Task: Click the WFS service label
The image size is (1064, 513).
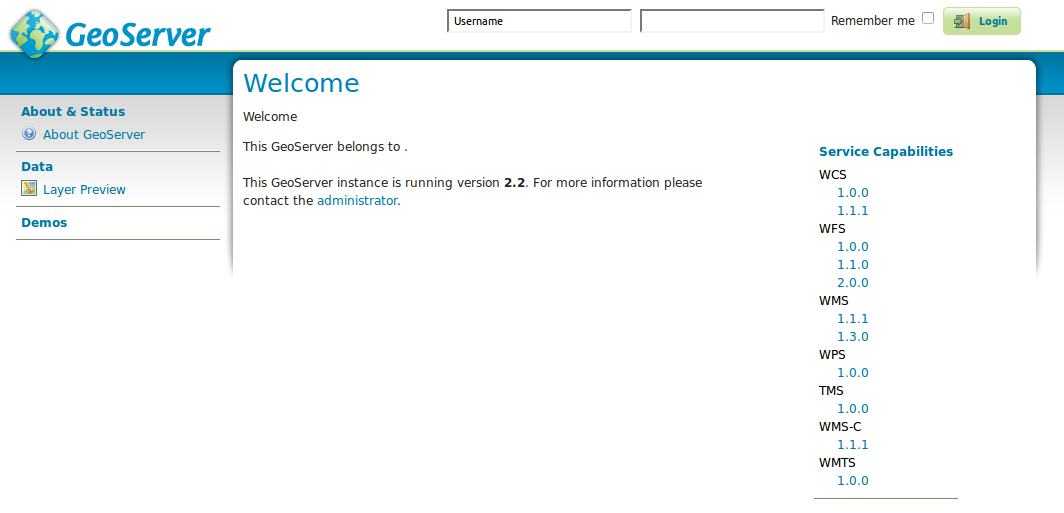Action: pyautogui.click(x=832, y=229)
